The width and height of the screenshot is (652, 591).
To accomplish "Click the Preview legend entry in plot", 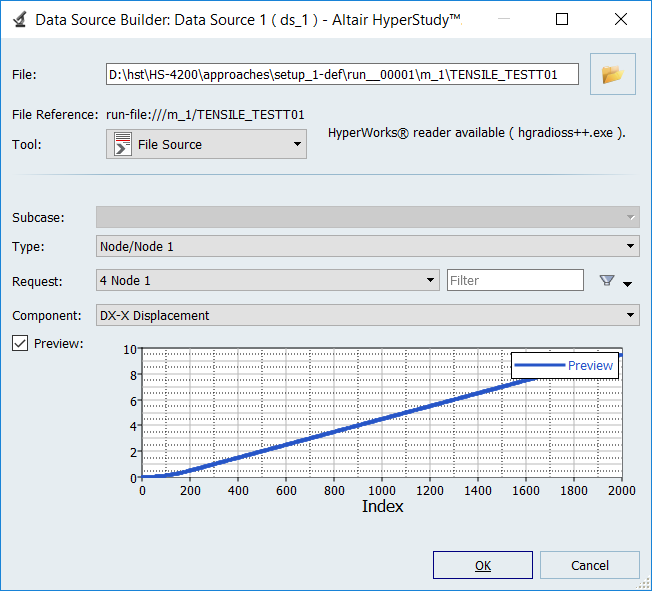I will click(565, 366).
